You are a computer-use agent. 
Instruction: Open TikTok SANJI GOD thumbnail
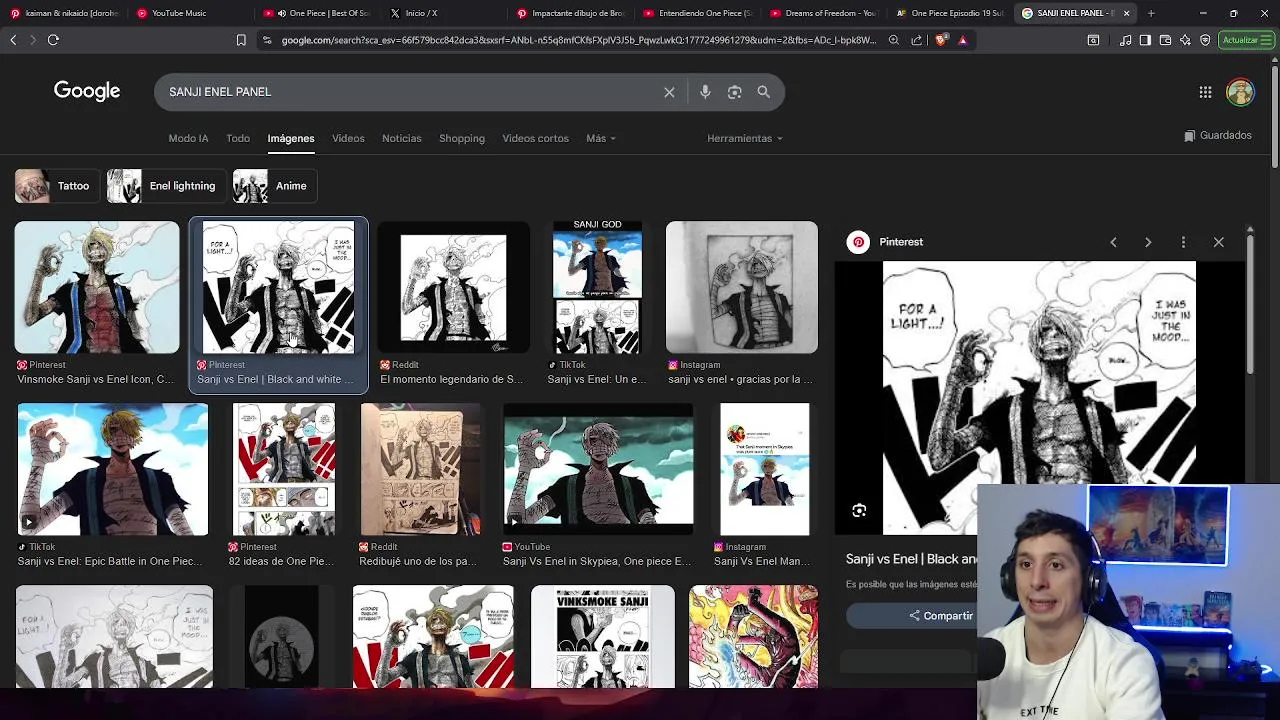[597, 287]
